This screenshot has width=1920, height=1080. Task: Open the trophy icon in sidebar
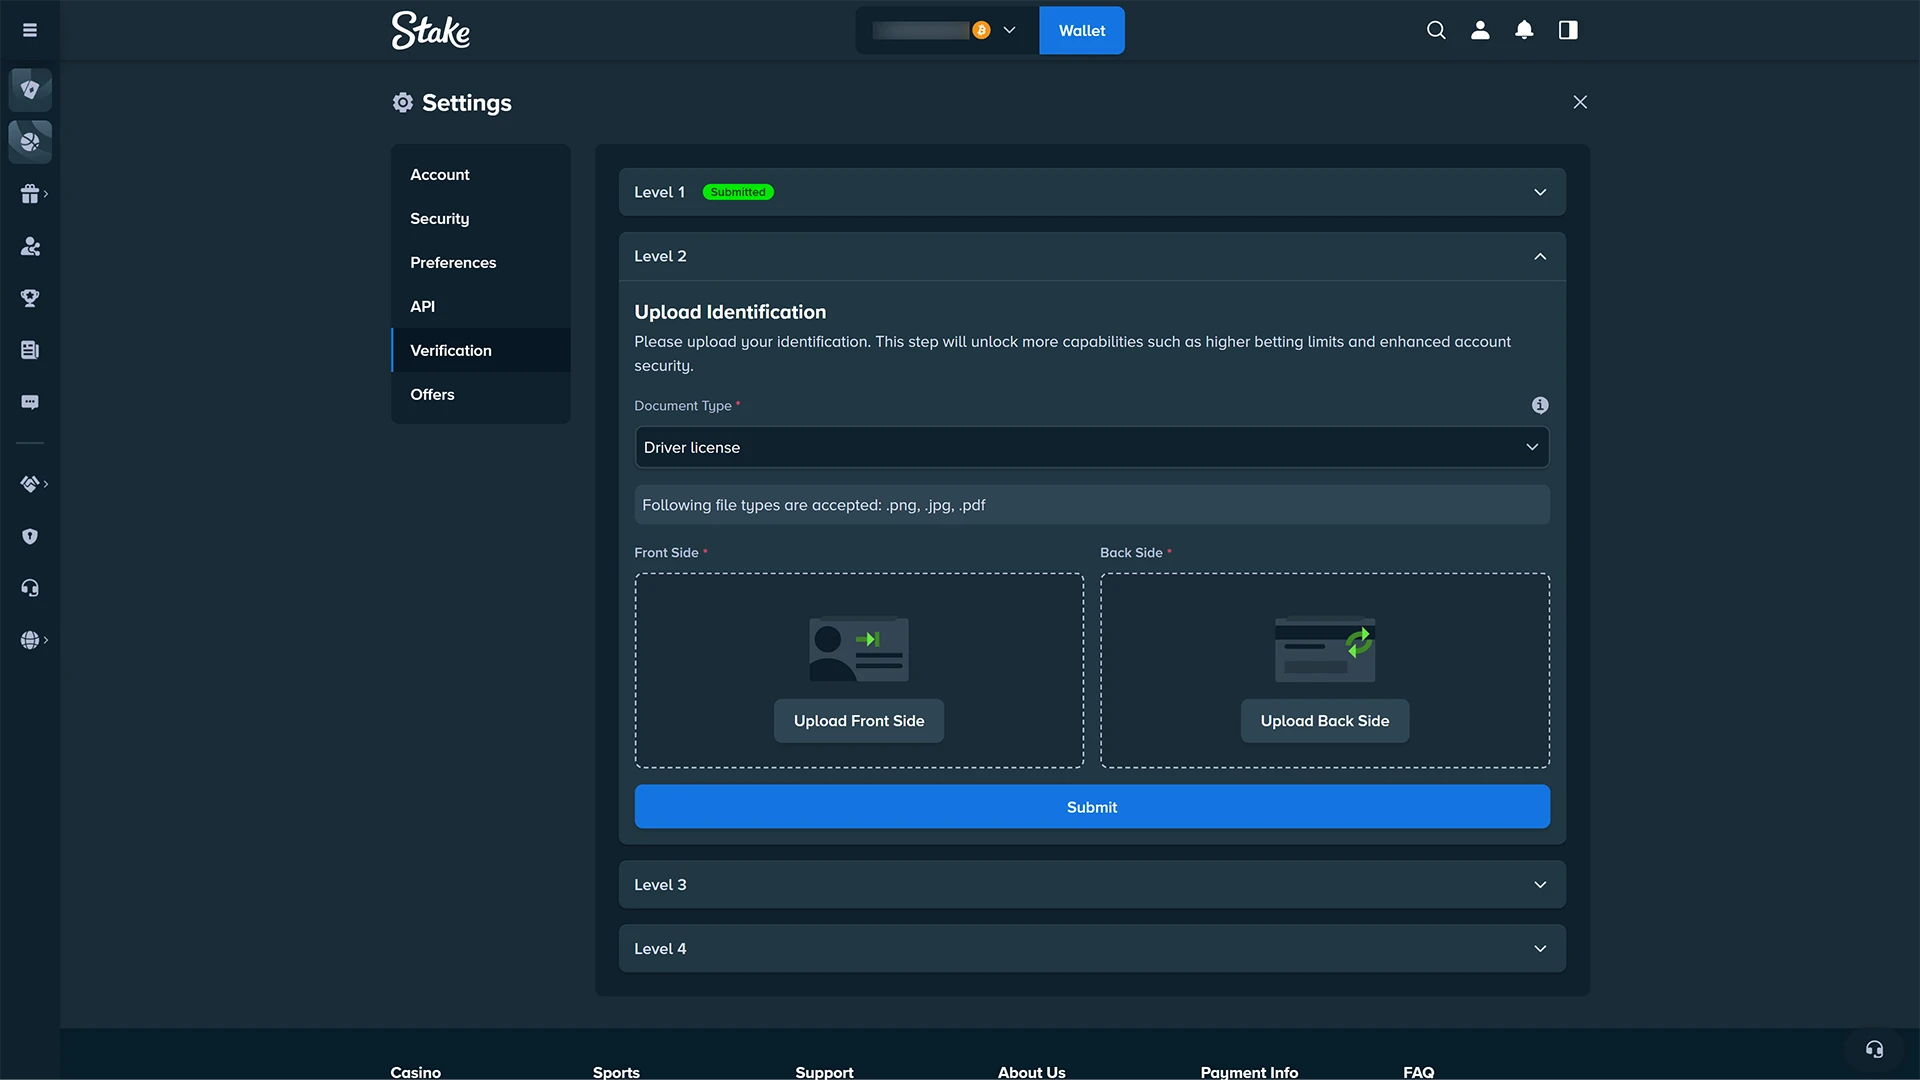[30, 298]
